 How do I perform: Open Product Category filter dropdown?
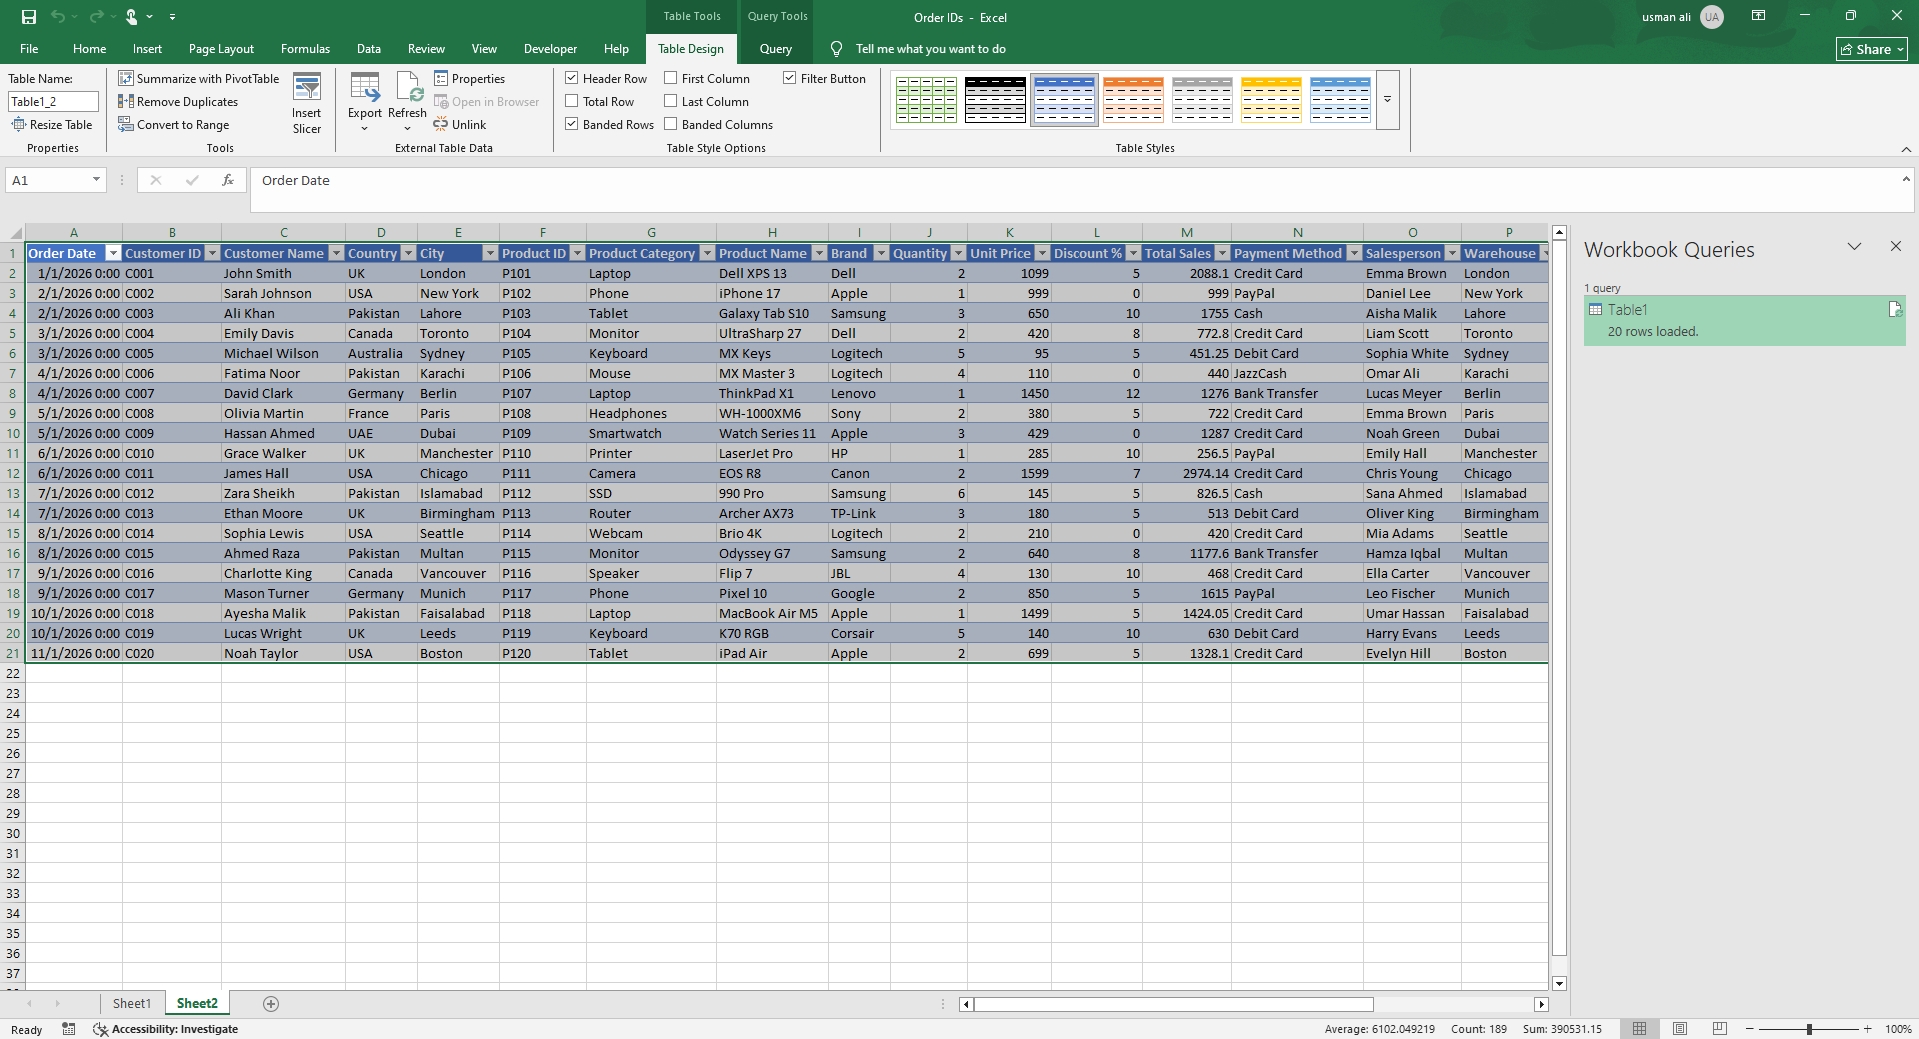[707, 254]
